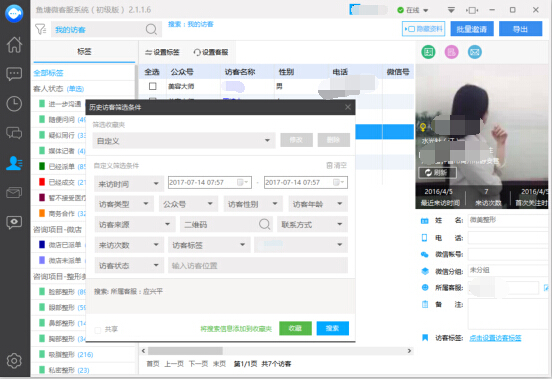552x379 pixels.
Task: Open the 访客年龄 dropdown
Action: pyautogui.click(x=318, y=204)
